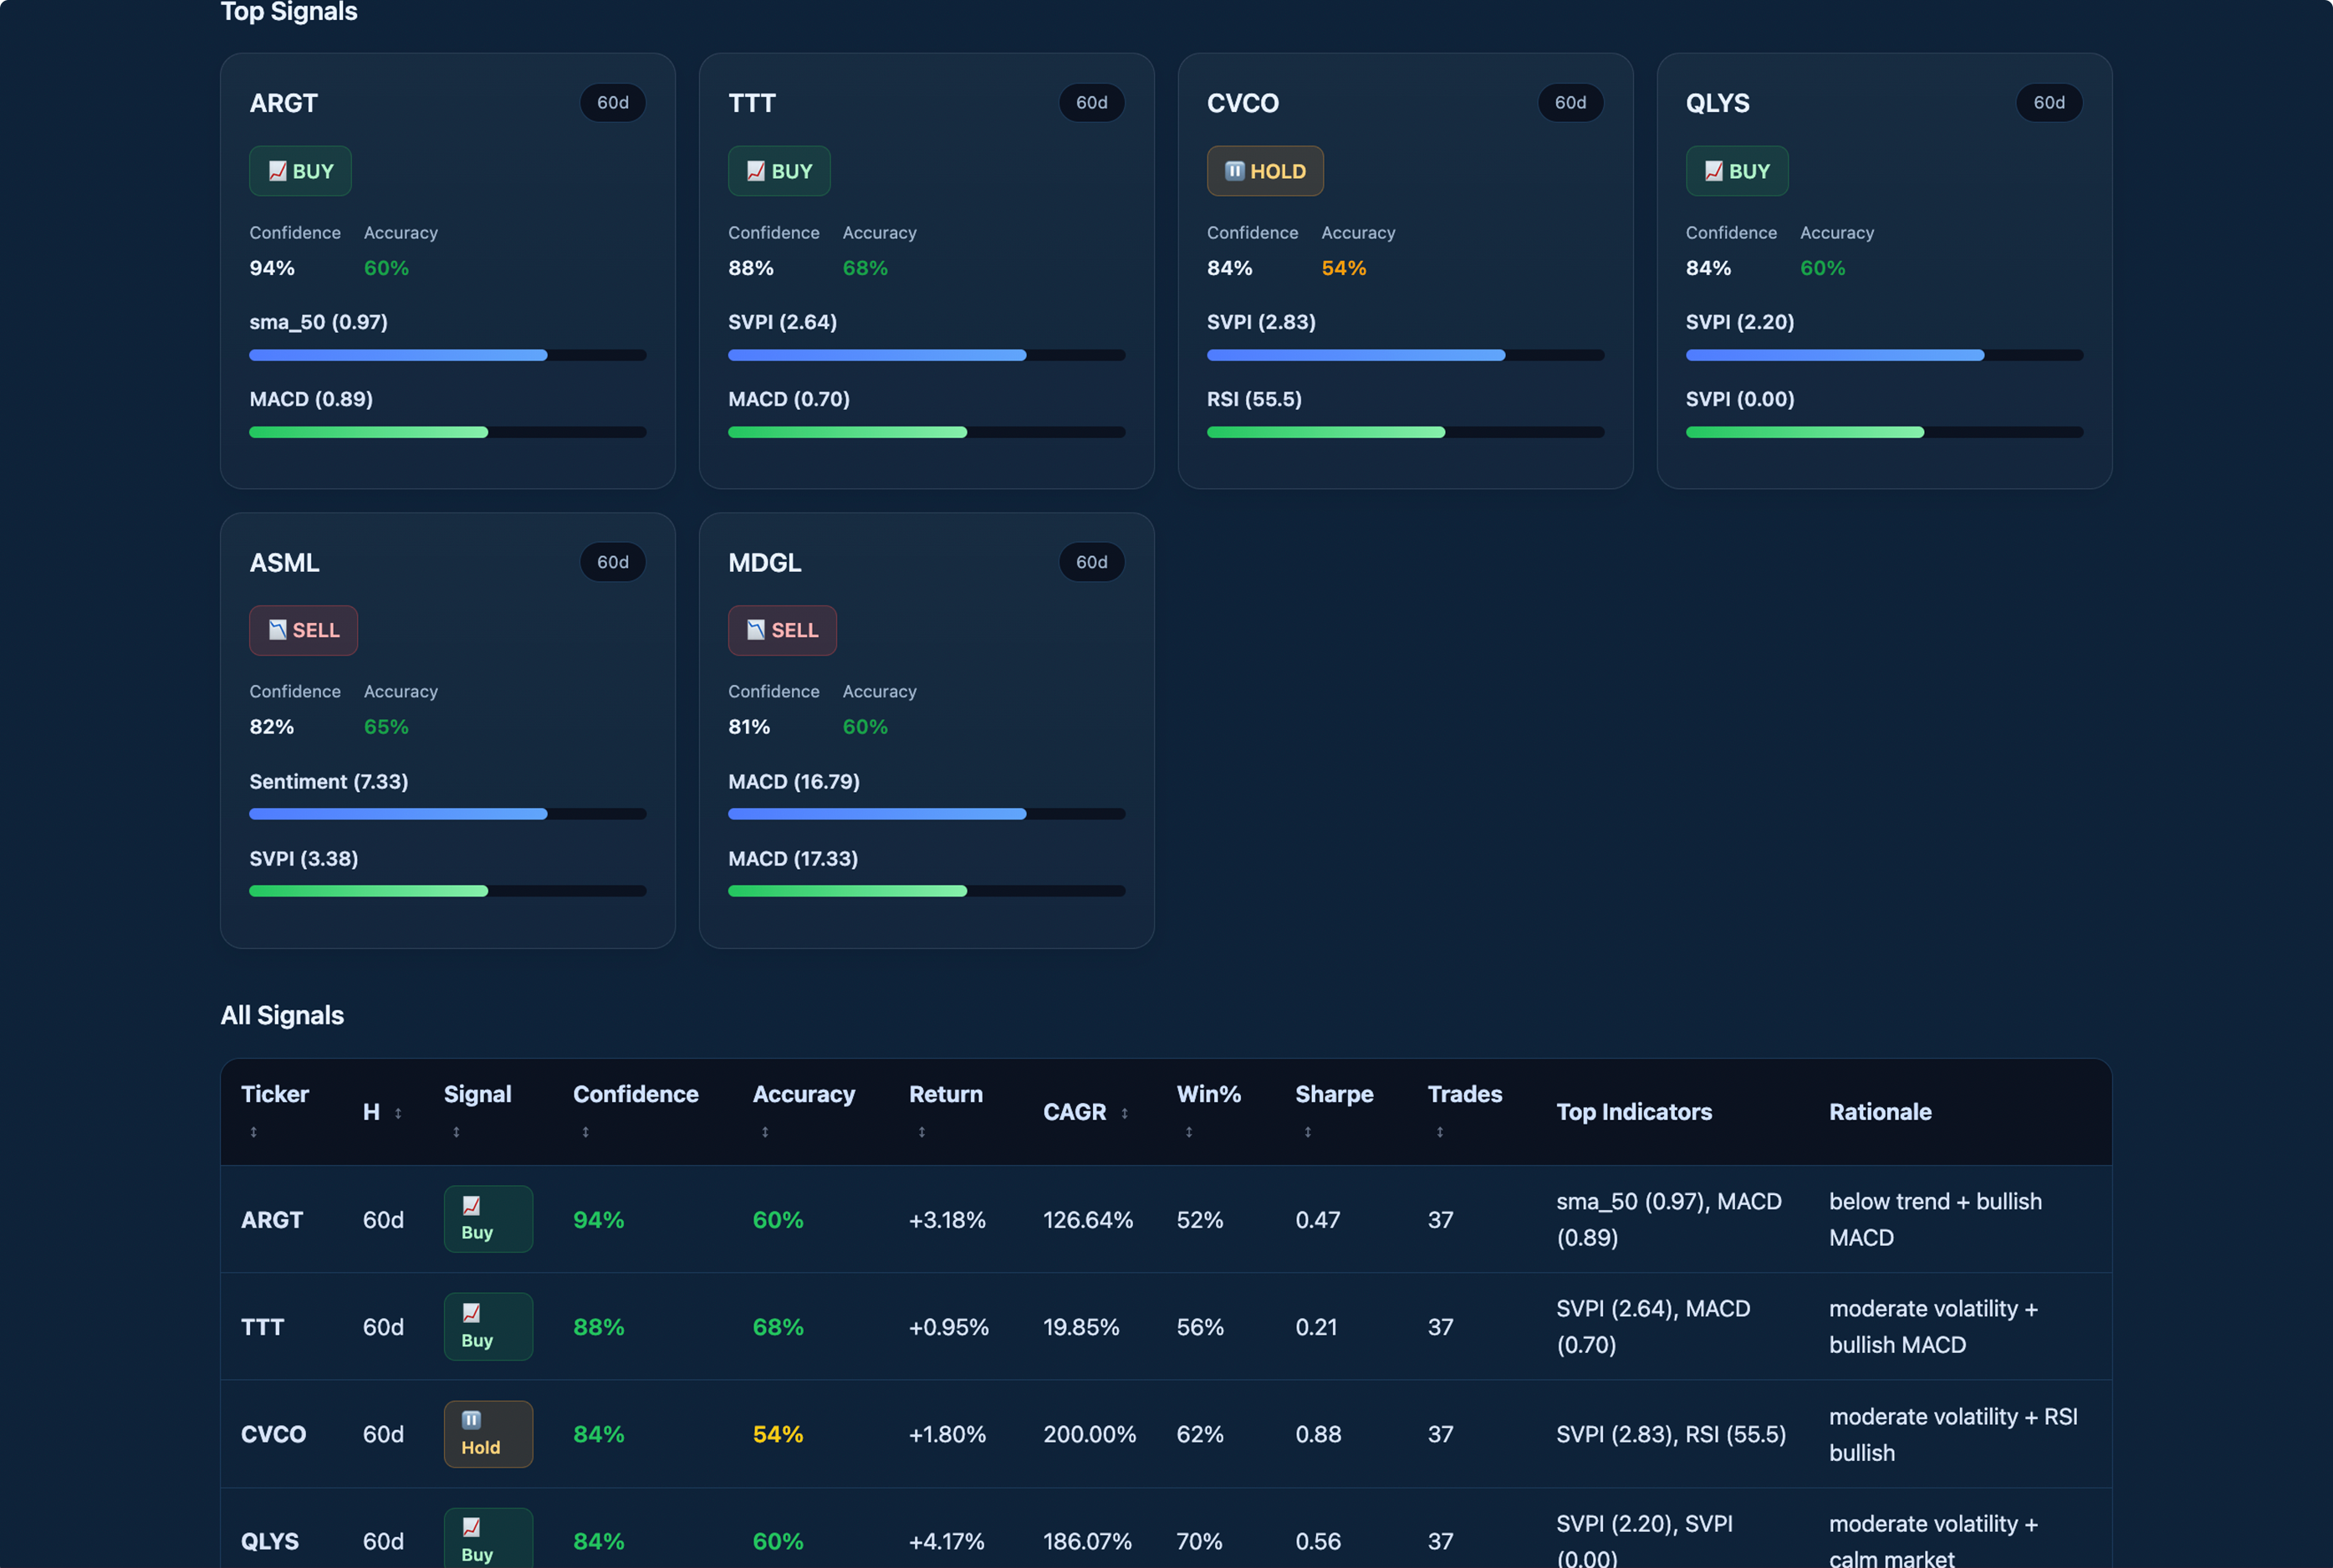Click Buy signal badge in ARGT table row
The image size is (2333, 1568).
tap(488, 1219)
